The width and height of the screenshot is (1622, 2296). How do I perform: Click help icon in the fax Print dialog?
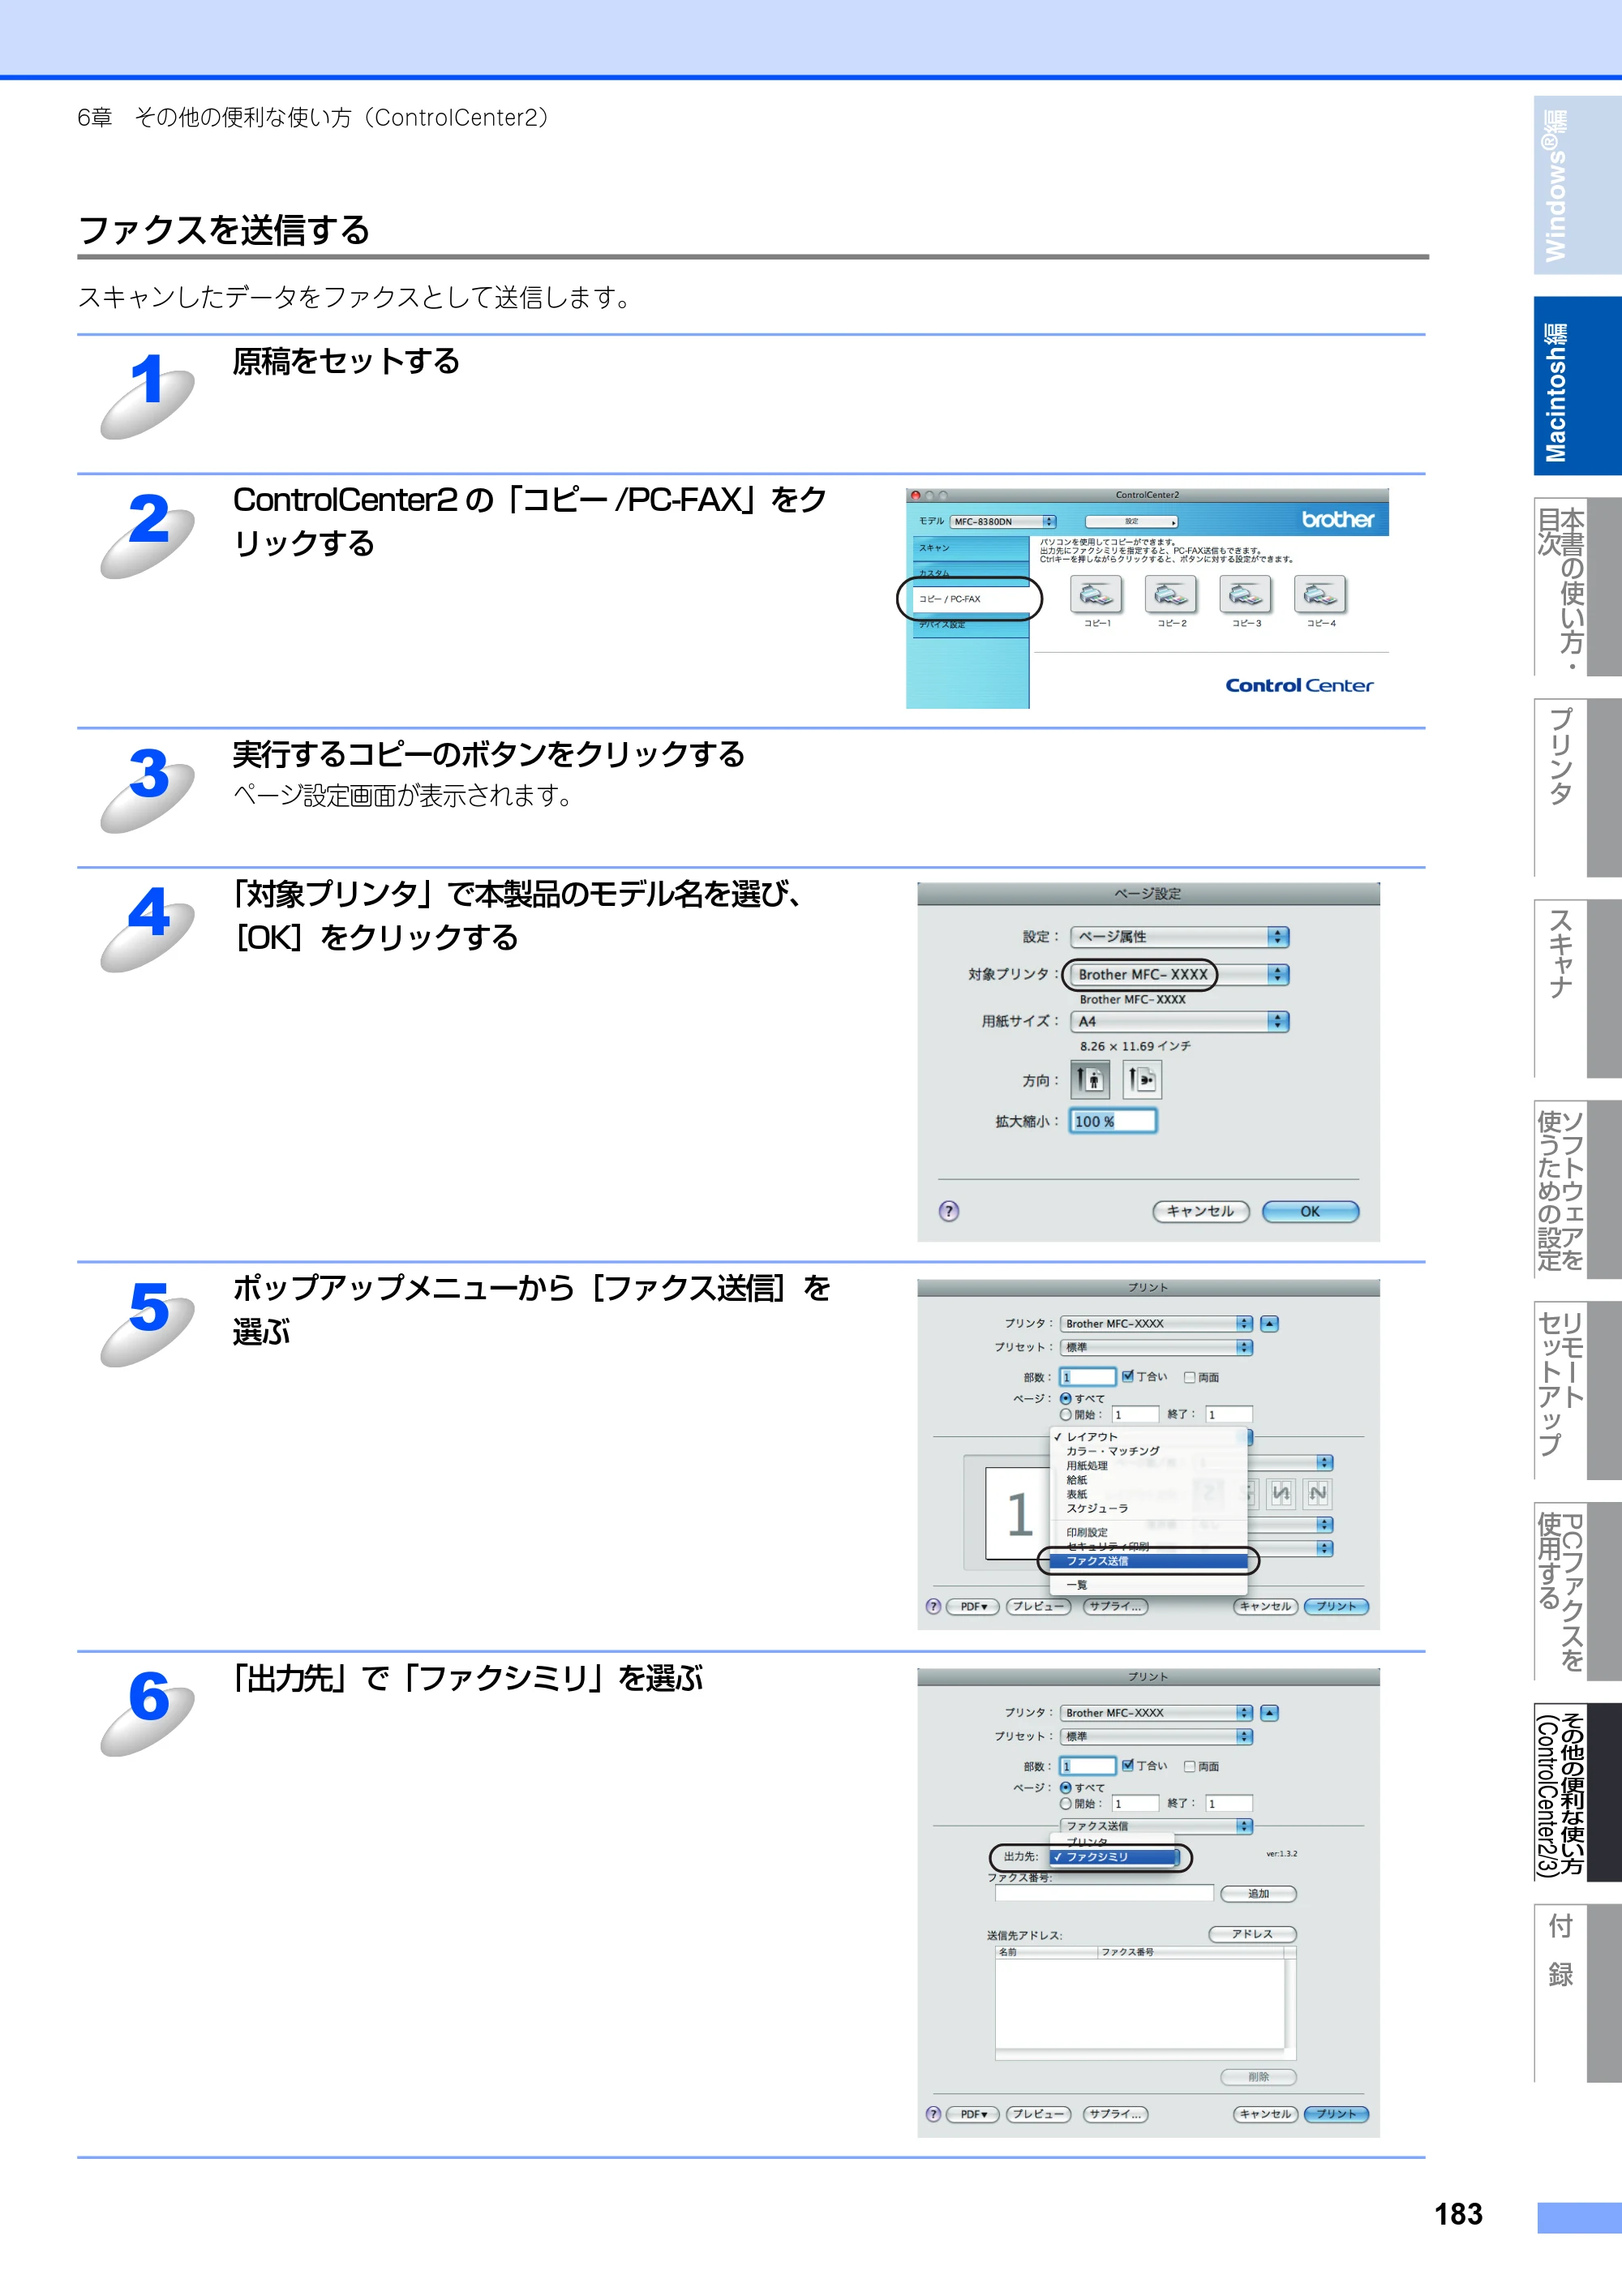pos(933,2114)
